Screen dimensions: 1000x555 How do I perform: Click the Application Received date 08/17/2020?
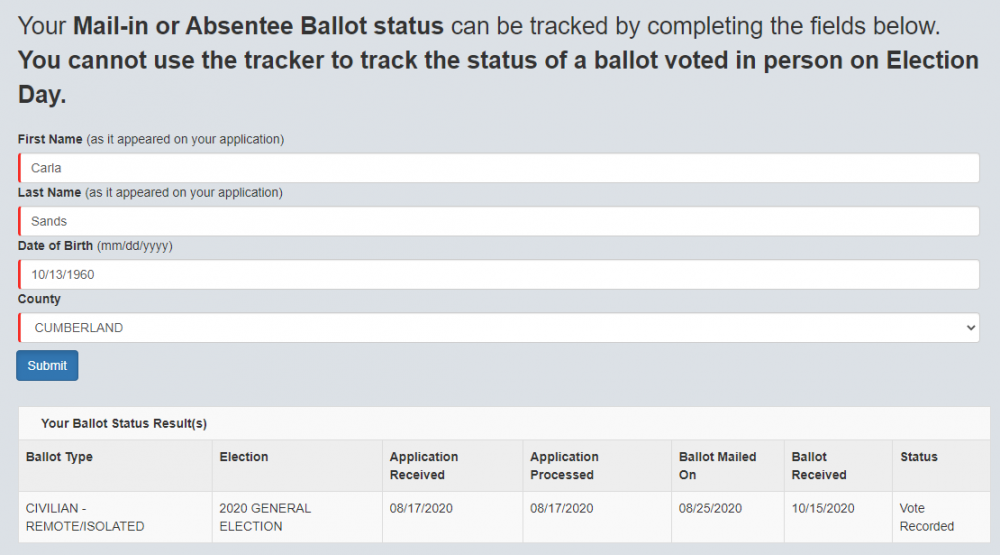tap(421, 509)
